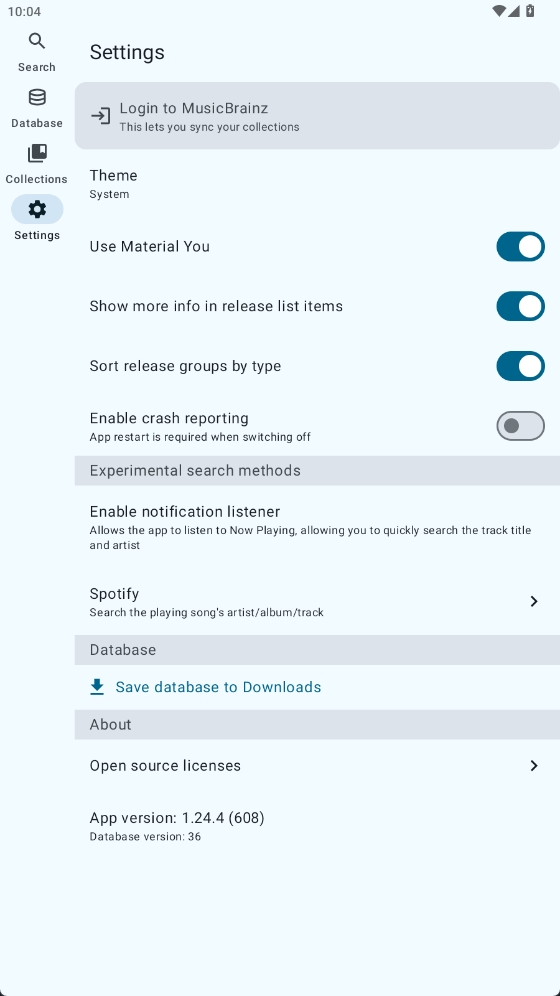560x996 pixels.
Task: Turn off Show more info in release list items
Action: (x=520, y=306)
